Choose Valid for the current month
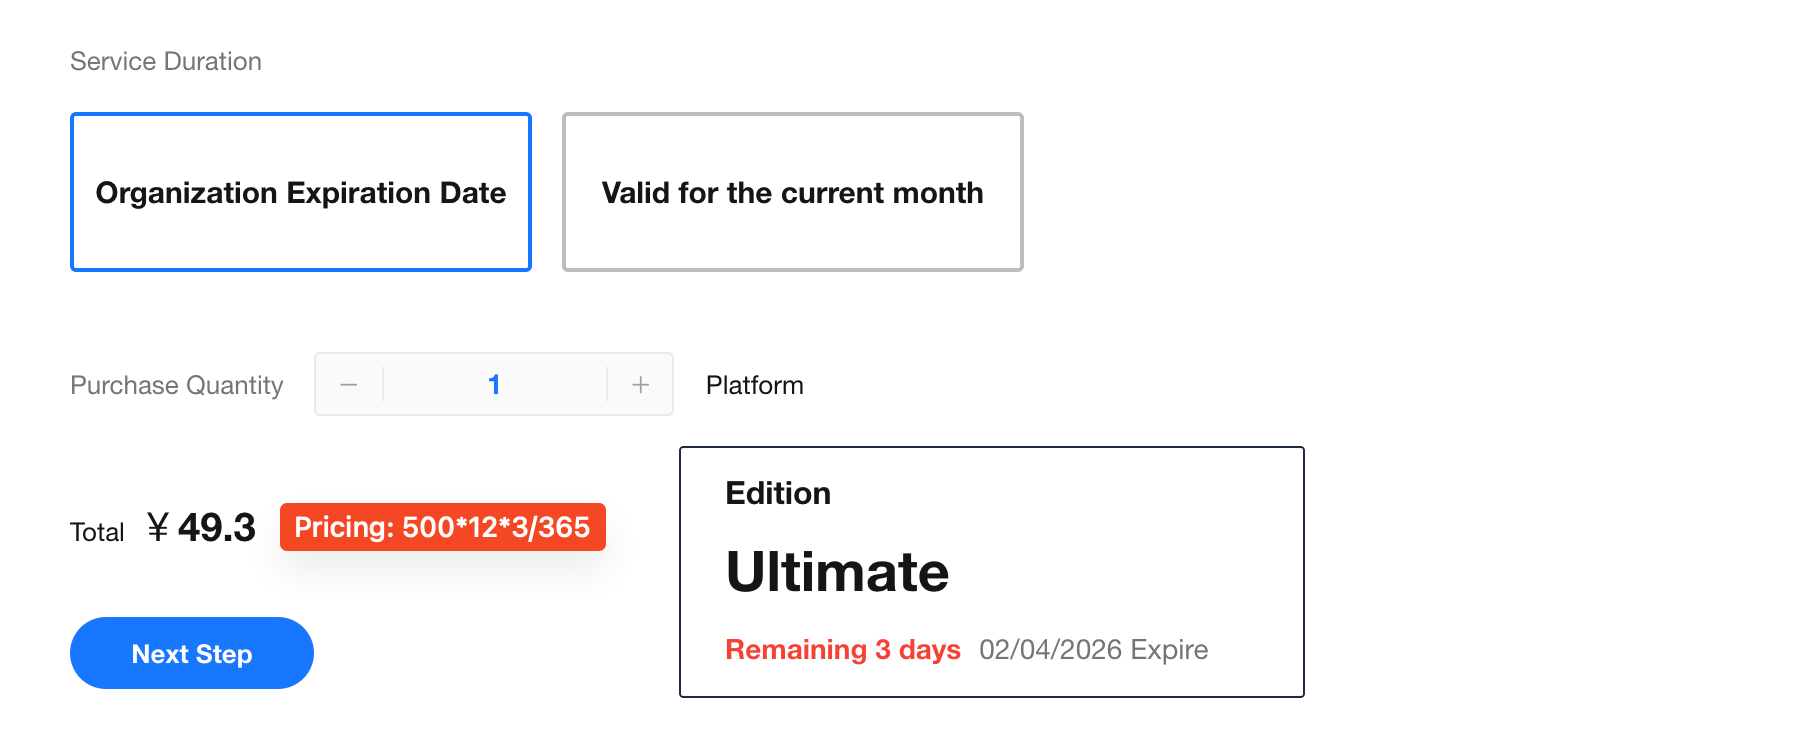This screenshot has width=1802, height=744. click(x=793, y=192)
